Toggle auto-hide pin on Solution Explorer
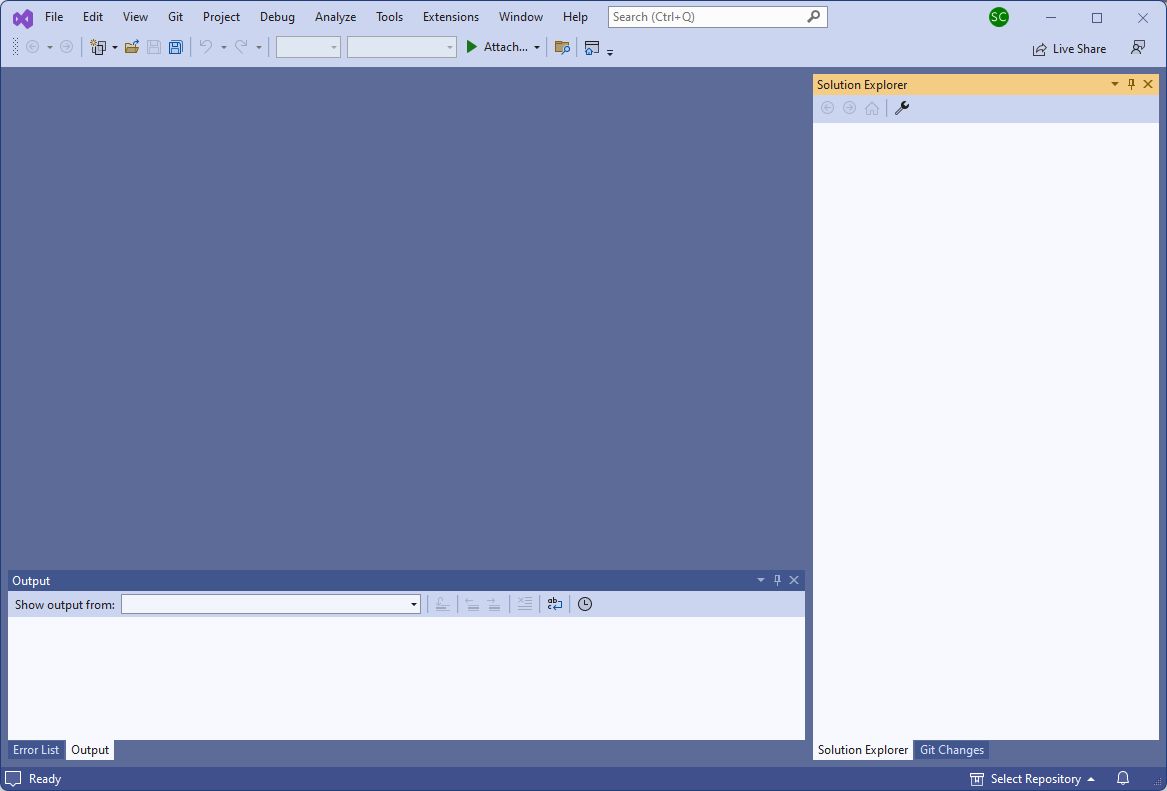The width and height of the screenshot is (1167, 791). (1131, 84)
